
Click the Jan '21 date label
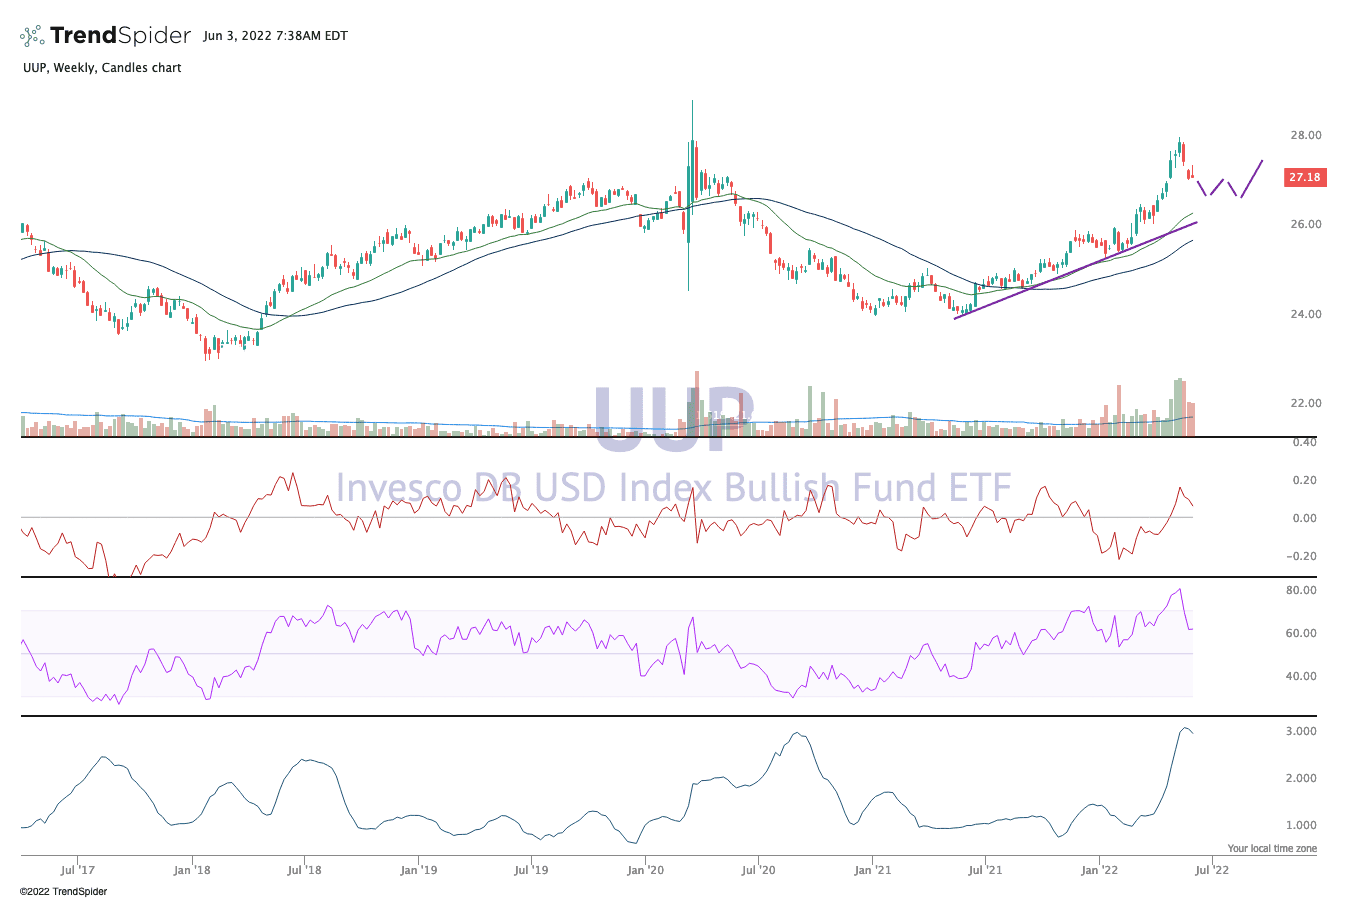point(872,870)
